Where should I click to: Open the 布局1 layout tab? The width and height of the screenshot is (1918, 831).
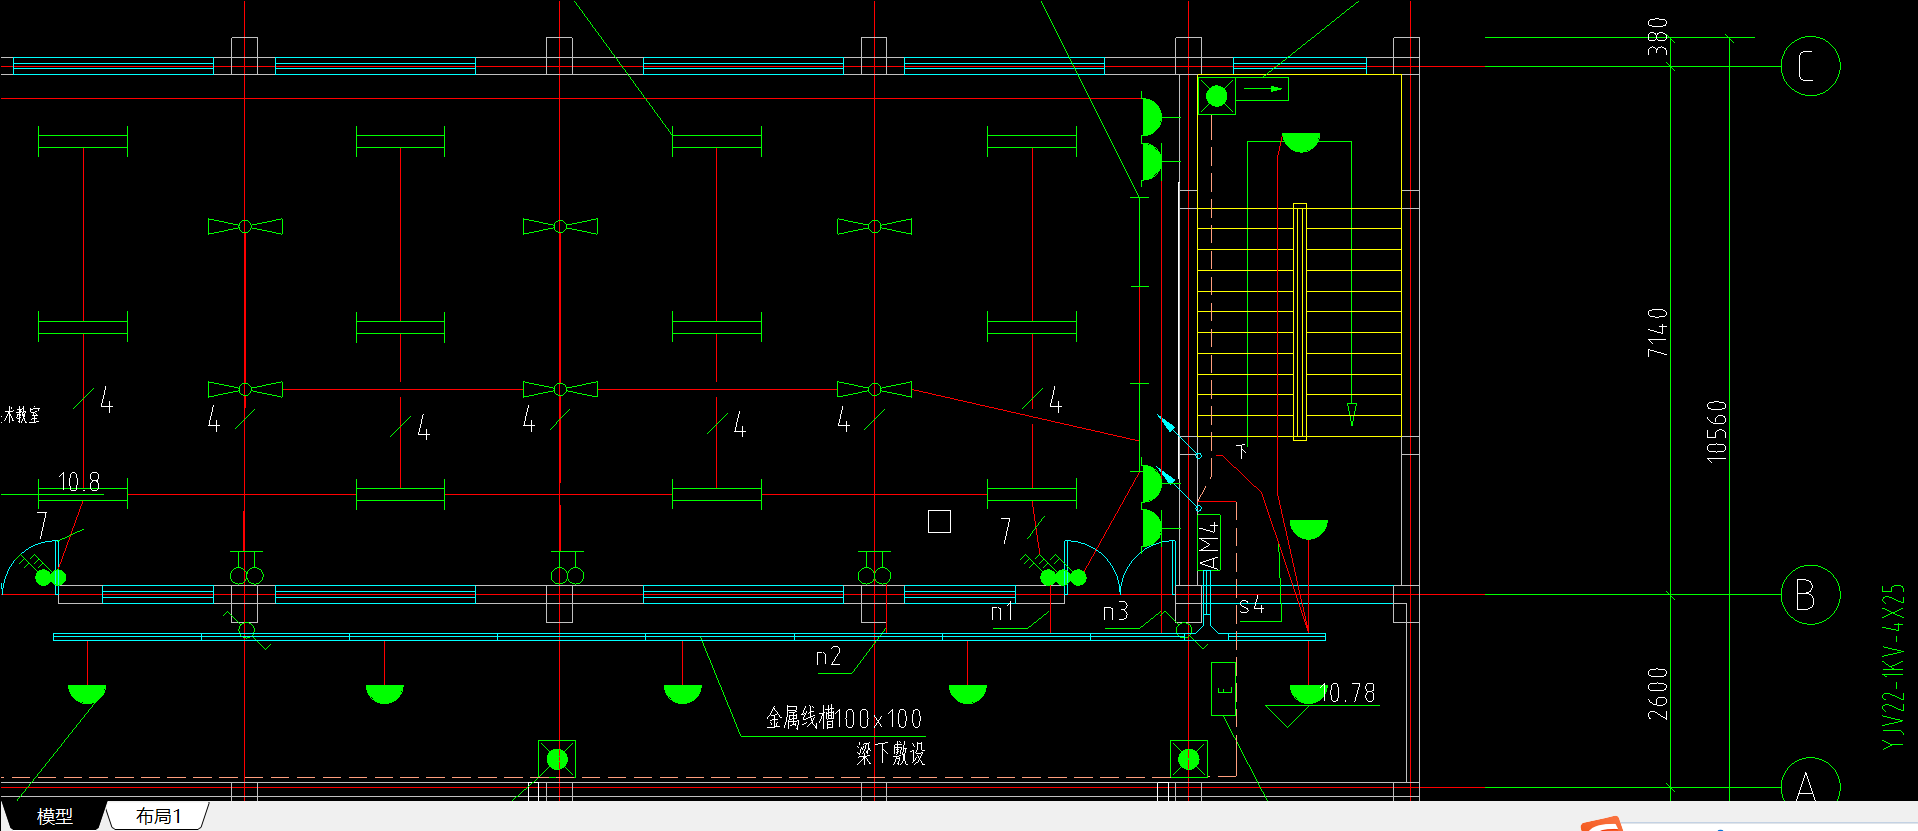tap(158, 816)
